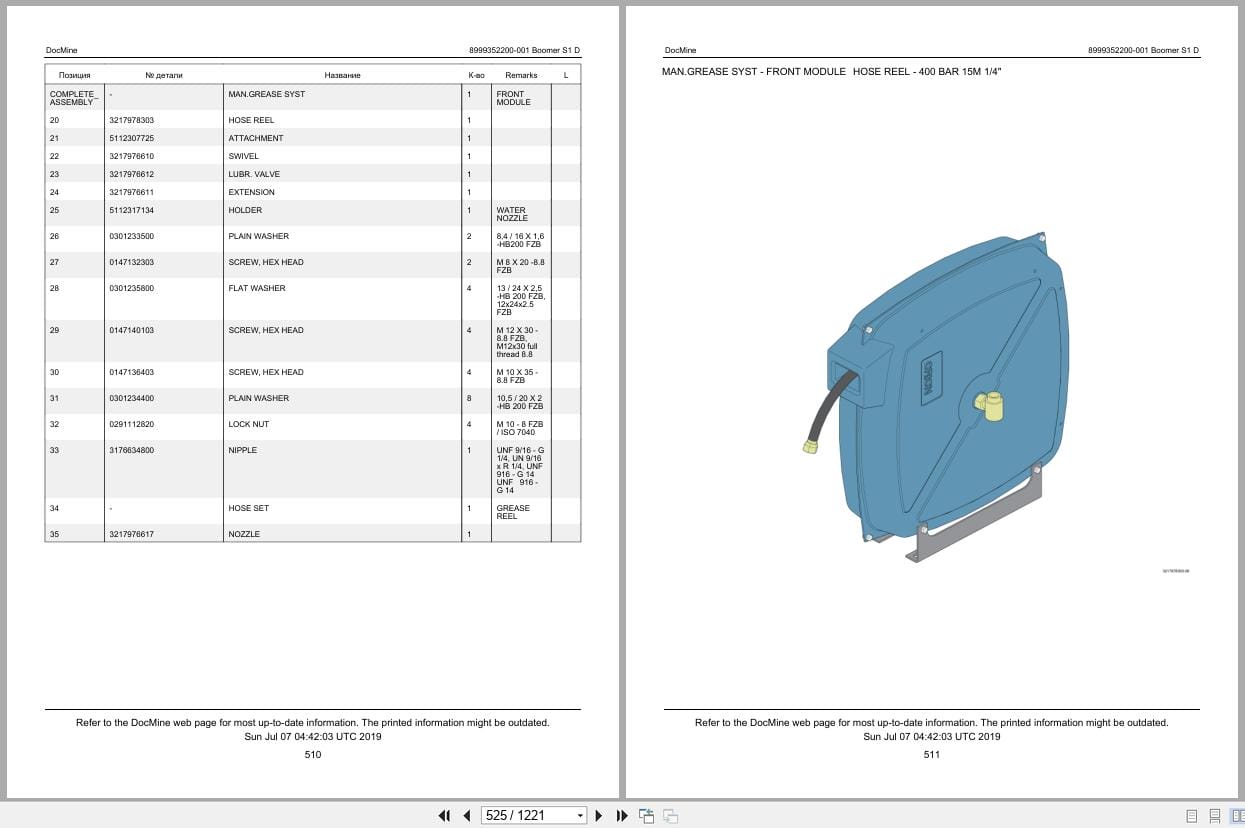The height and width of the screenshot is (828, 1245).
Task: Click the Refer to DocMine web page footer text
Action: tap(312, 722)
